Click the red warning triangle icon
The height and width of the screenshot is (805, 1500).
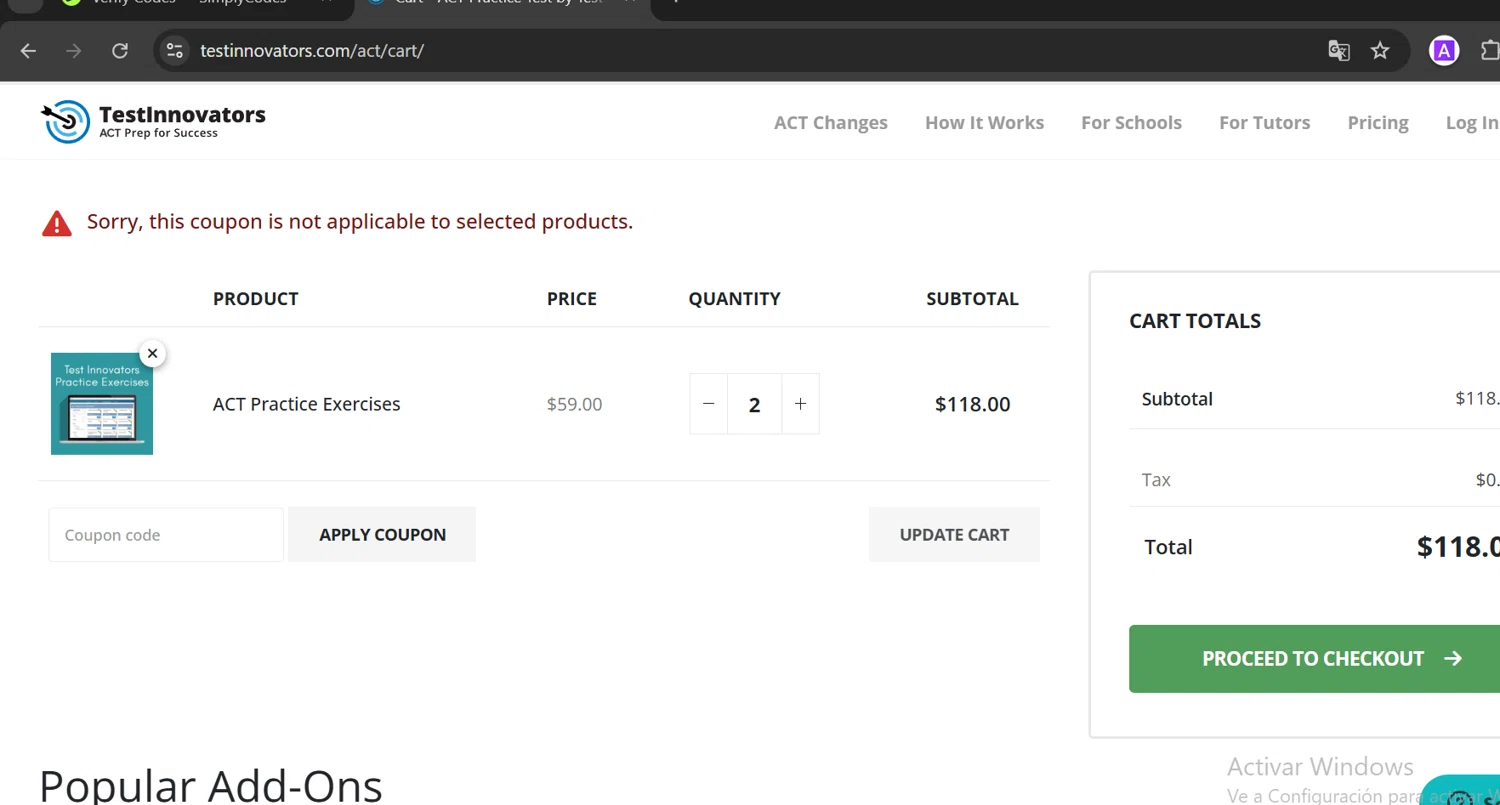pyautogui.click(x=57, y=223)
